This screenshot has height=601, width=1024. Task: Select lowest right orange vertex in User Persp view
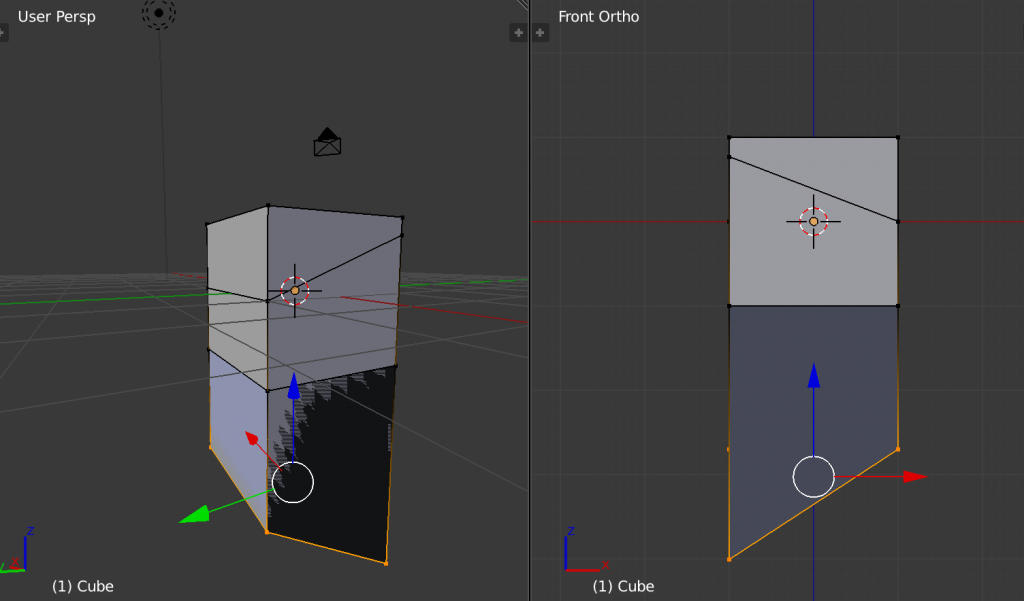point(386,563)
